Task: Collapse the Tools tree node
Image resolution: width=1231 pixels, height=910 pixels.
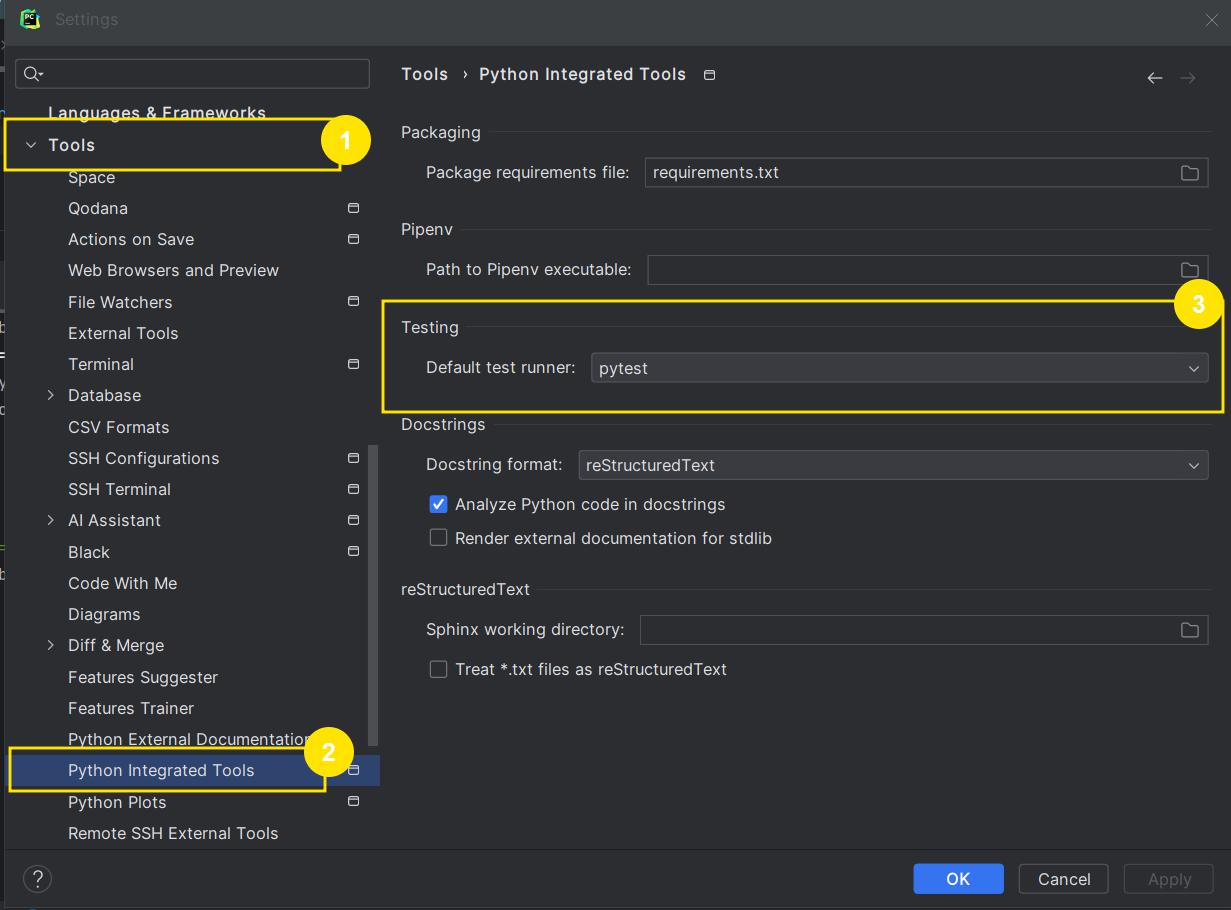Action: coord(31,145)
